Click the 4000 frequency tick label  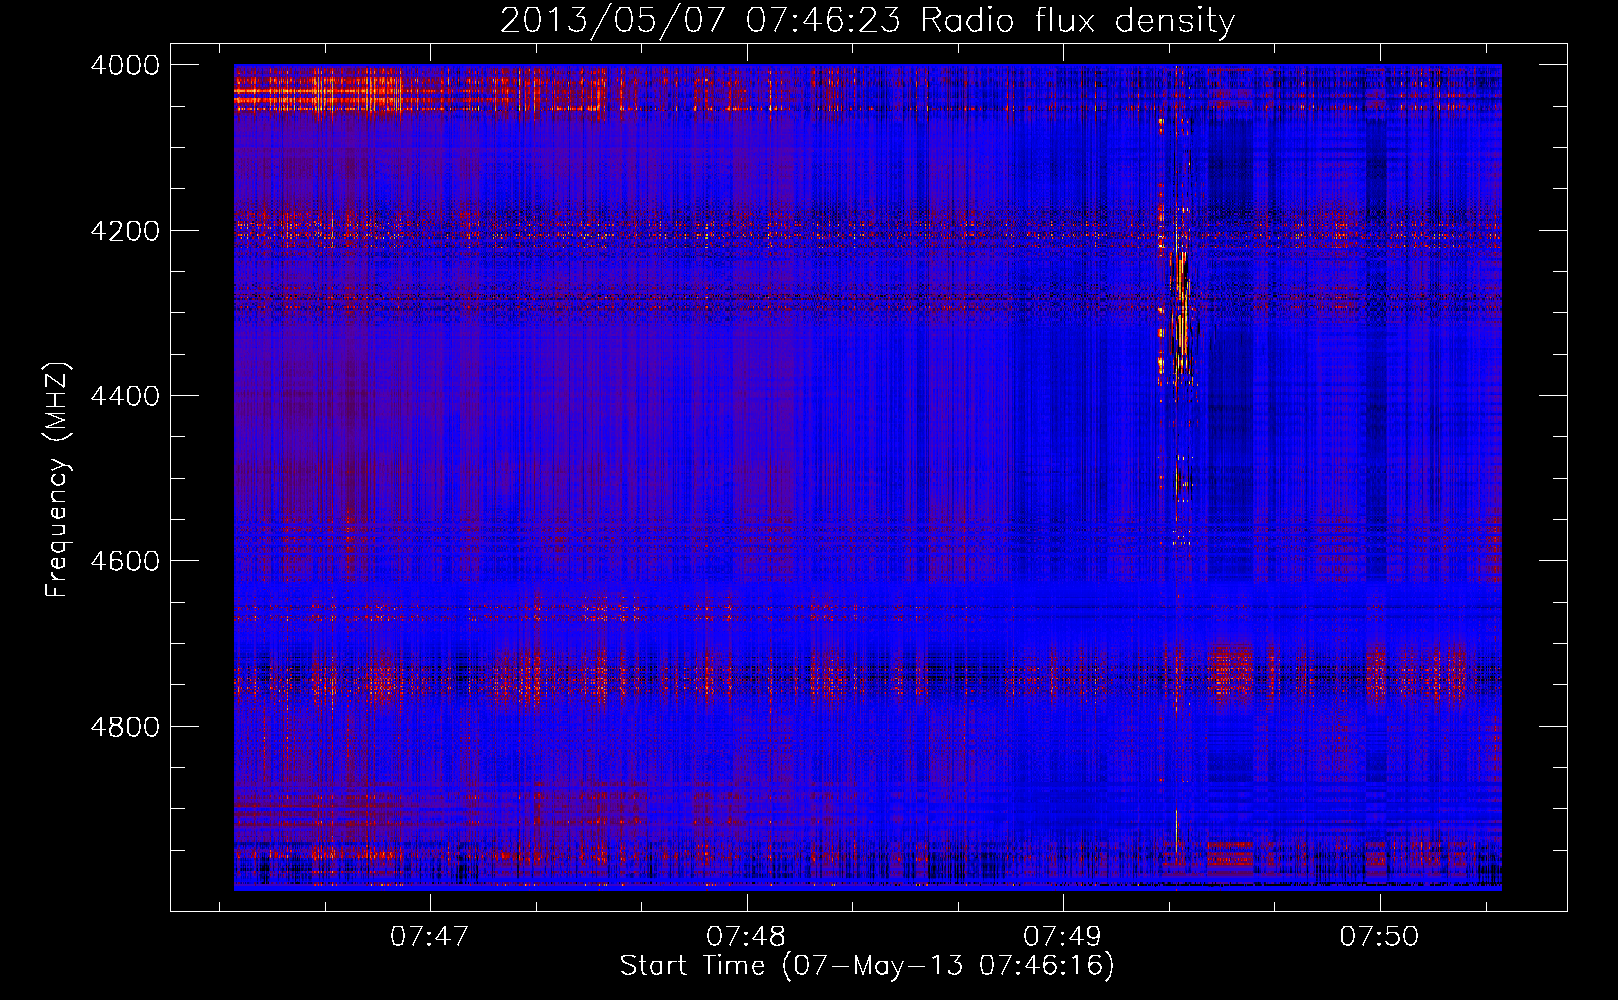click(125, 65)
